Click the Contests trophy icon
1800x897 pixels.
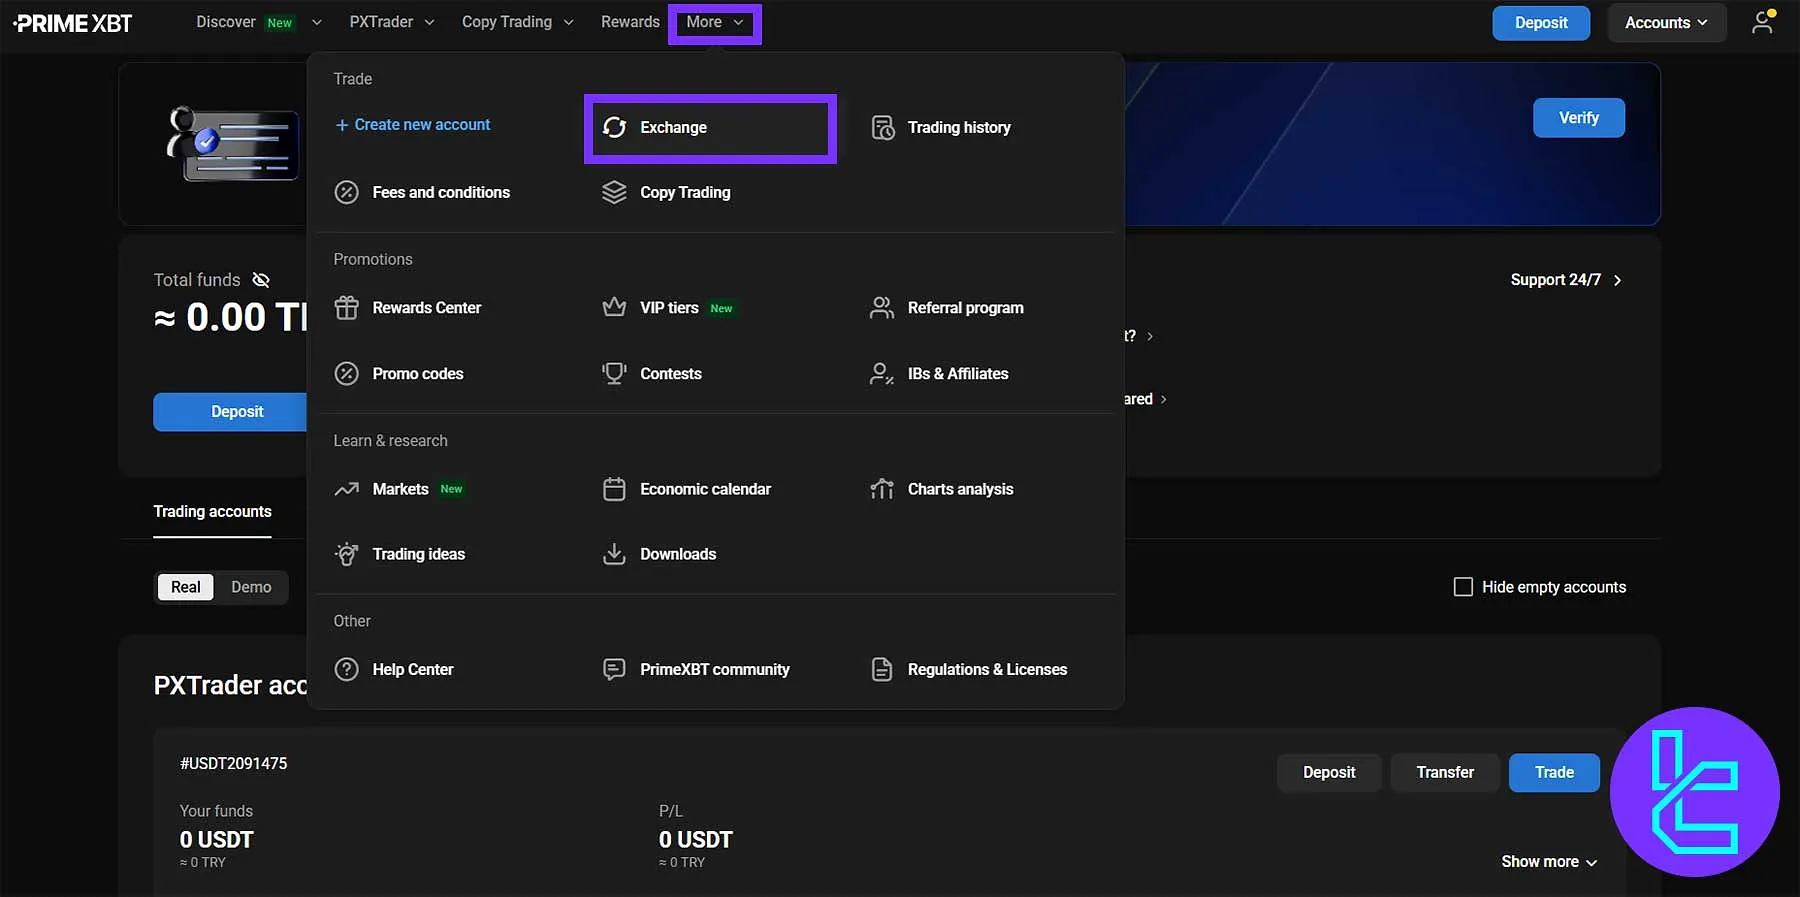tap(614, 373)
